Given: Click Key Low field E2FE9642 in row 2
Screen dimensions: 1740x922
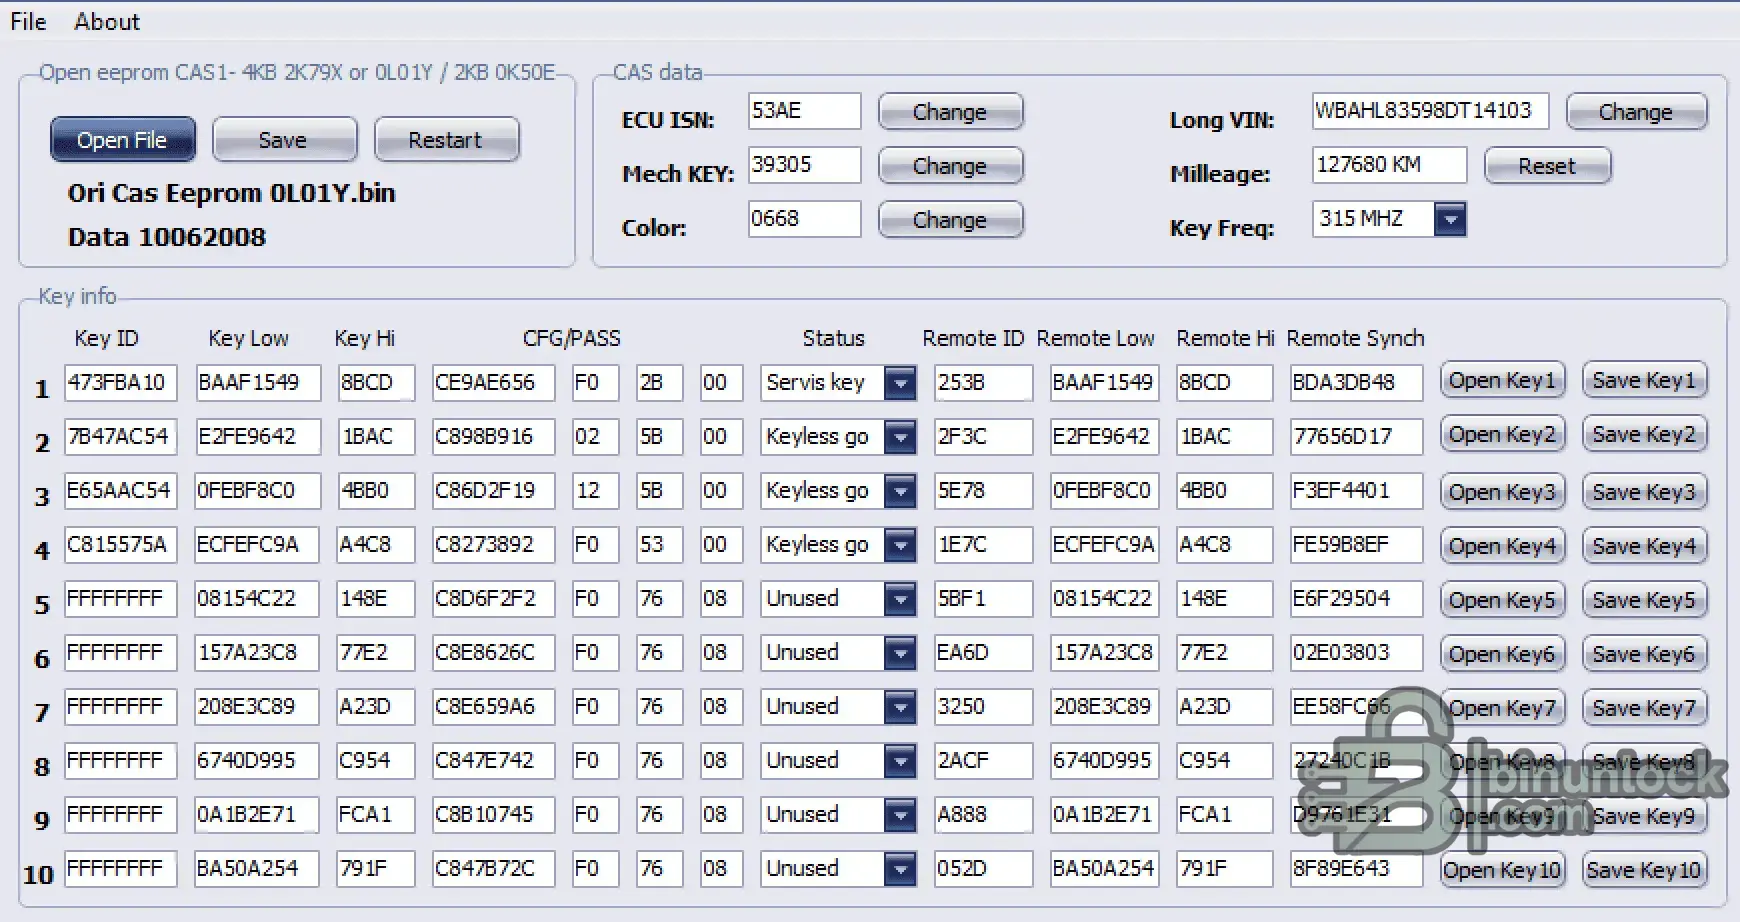Looking at the screenshot, I should point(258,437).
